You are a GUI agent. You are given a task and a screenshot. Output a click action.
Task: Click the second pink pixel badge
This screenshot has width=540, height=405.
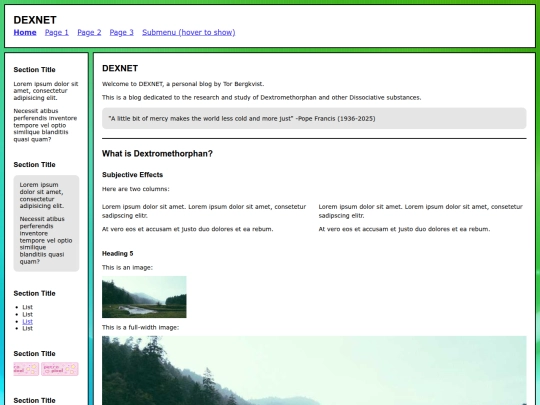(60, 369)
